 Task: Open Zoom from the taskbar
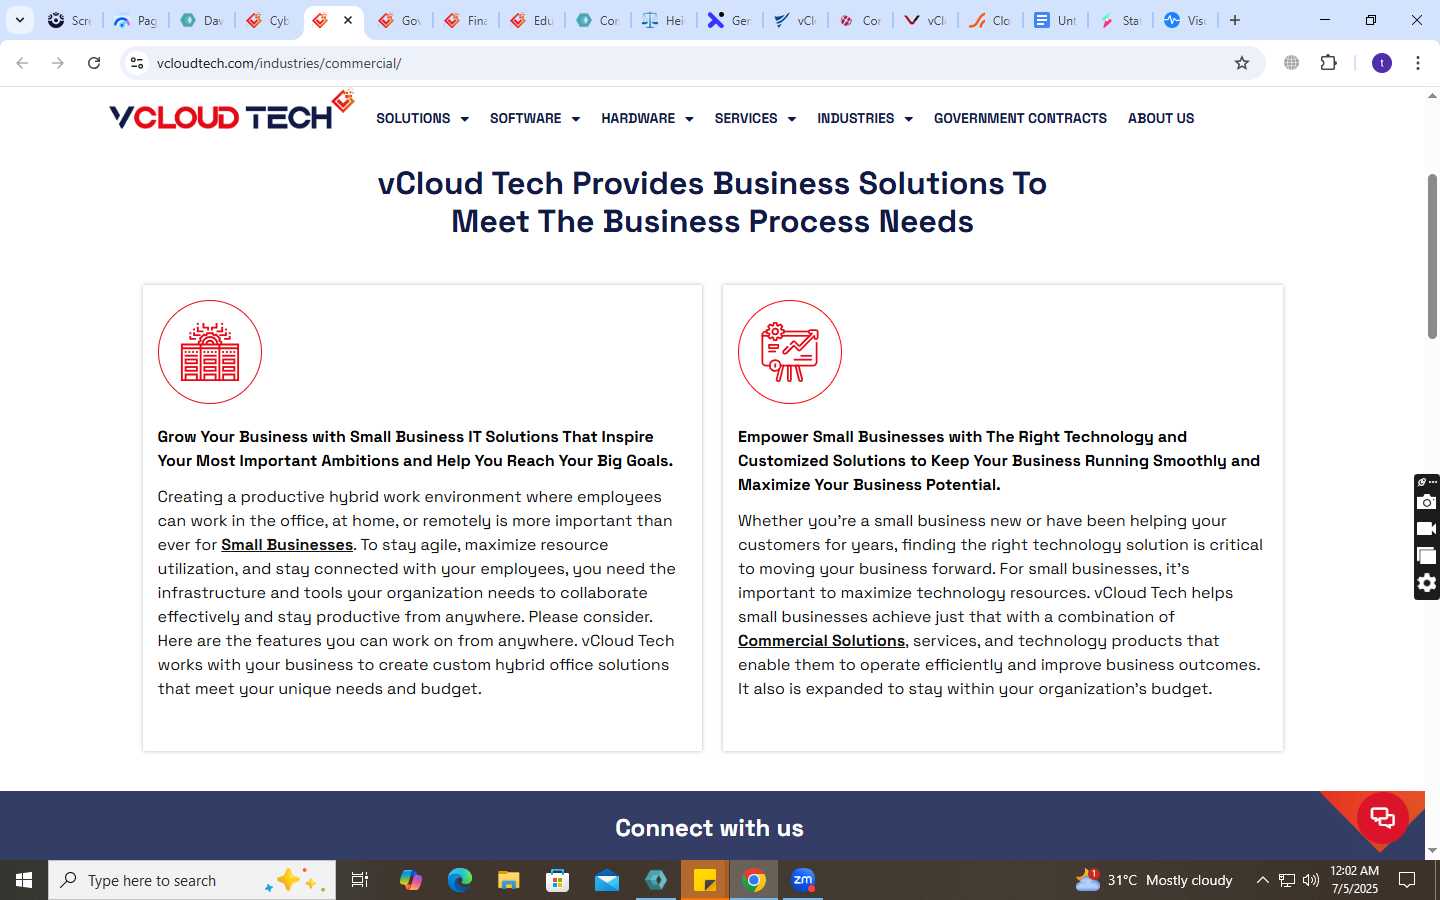pos(803,880)
